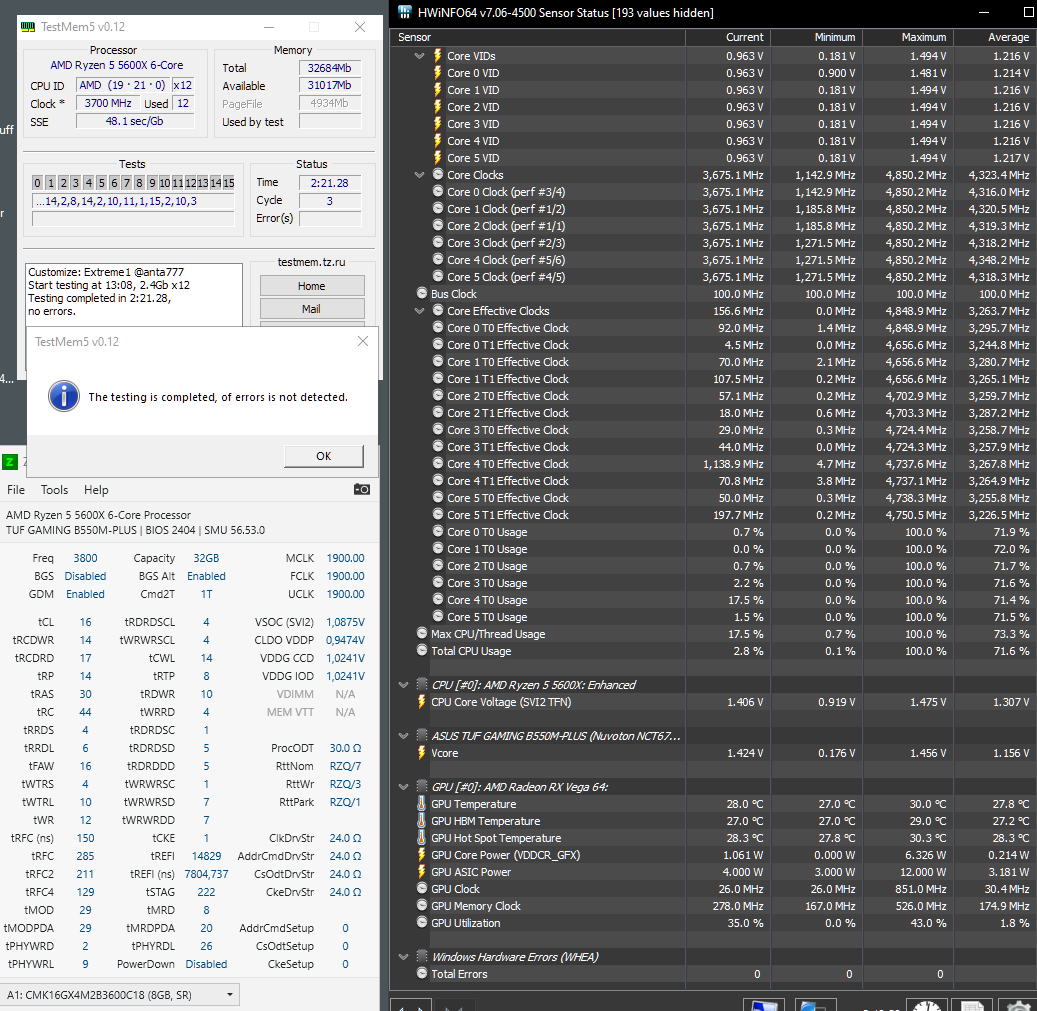Open the Tools menu in ZenTimings
The image size is (1037, 1011).
54,490
